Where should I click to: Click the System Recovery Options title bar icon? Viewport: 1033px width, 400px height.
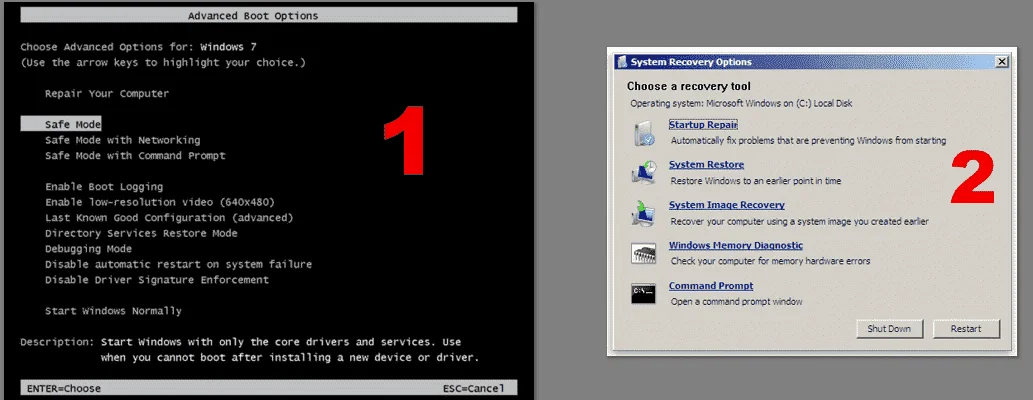pyautogui.click(x=621, y=62)
